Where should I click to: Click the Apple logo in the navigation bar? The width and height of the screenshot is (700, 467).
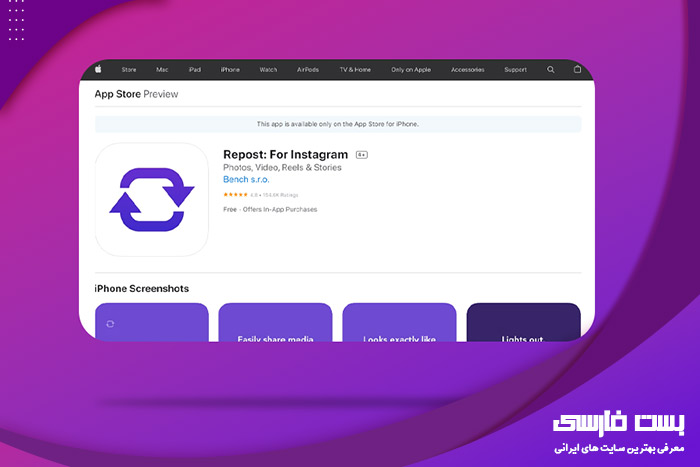pyautogui.click(x=98, y=70)
